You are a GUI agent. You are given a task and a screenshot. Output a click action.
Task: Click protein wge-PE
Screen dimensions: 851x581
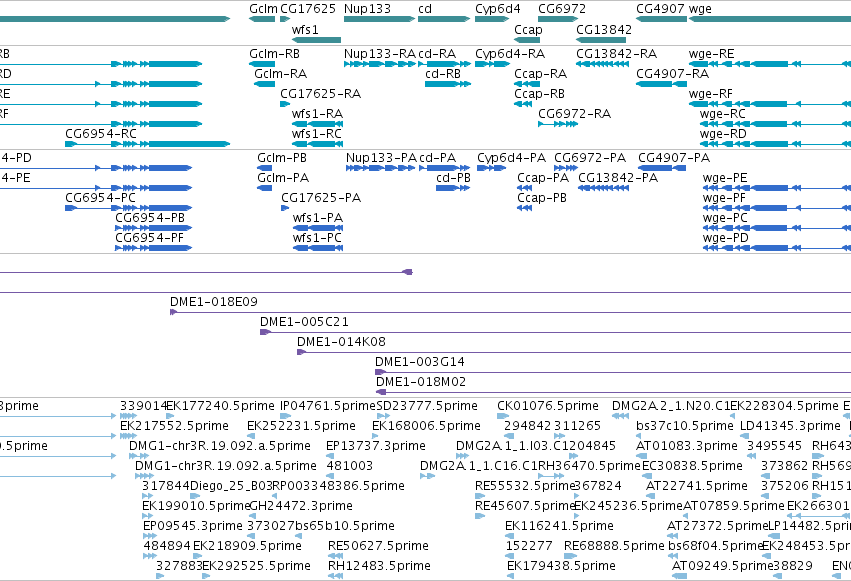pos(725,178)
